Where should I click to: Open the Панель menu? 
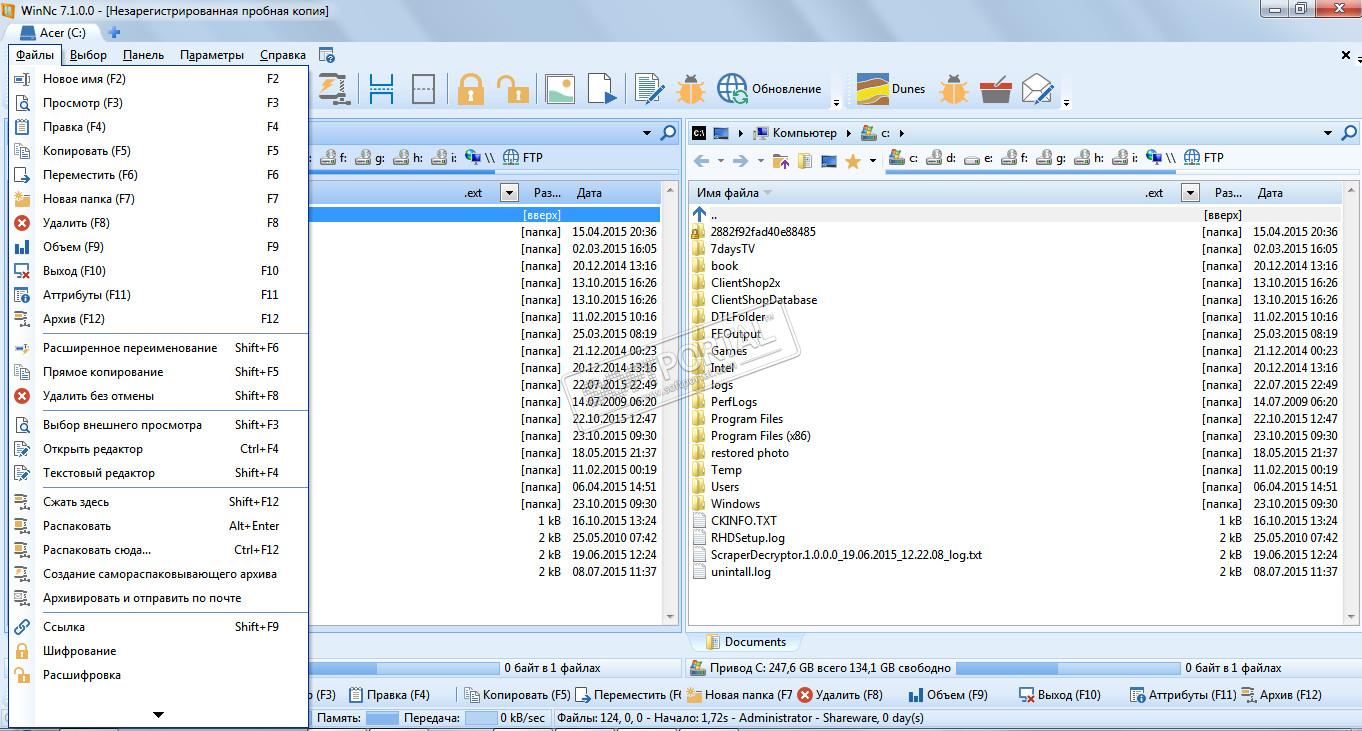[143, 56]
